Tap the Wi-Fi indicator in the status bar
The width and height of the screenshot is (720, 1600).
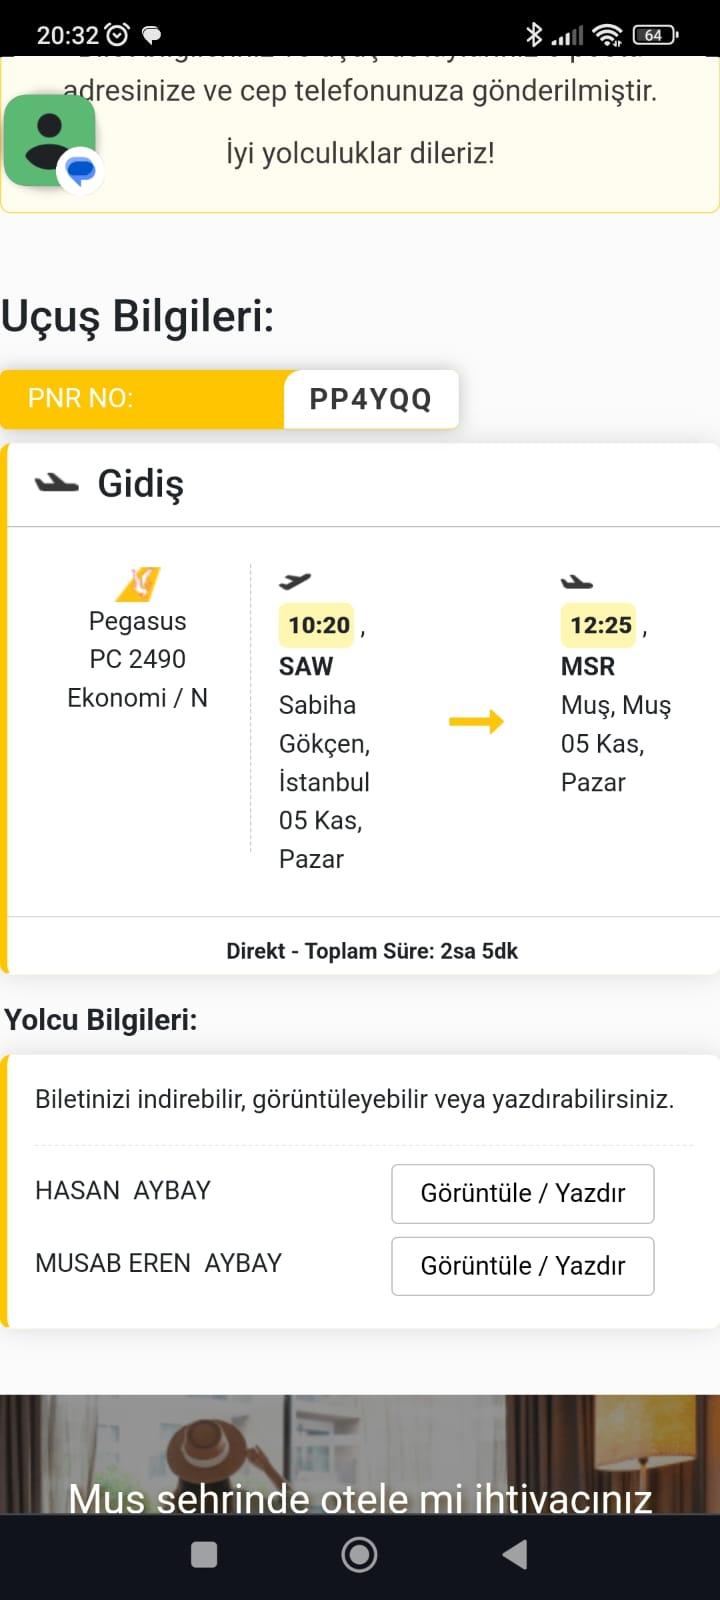(x=607, y=33)
